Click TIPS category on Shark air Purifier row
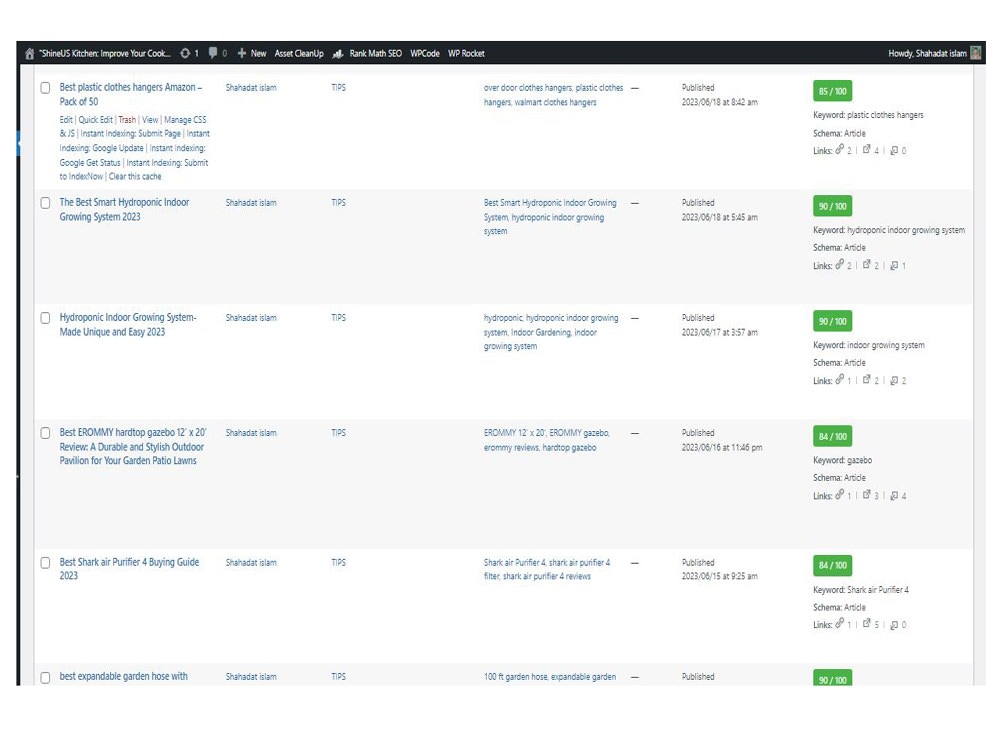 click(338, 562)
